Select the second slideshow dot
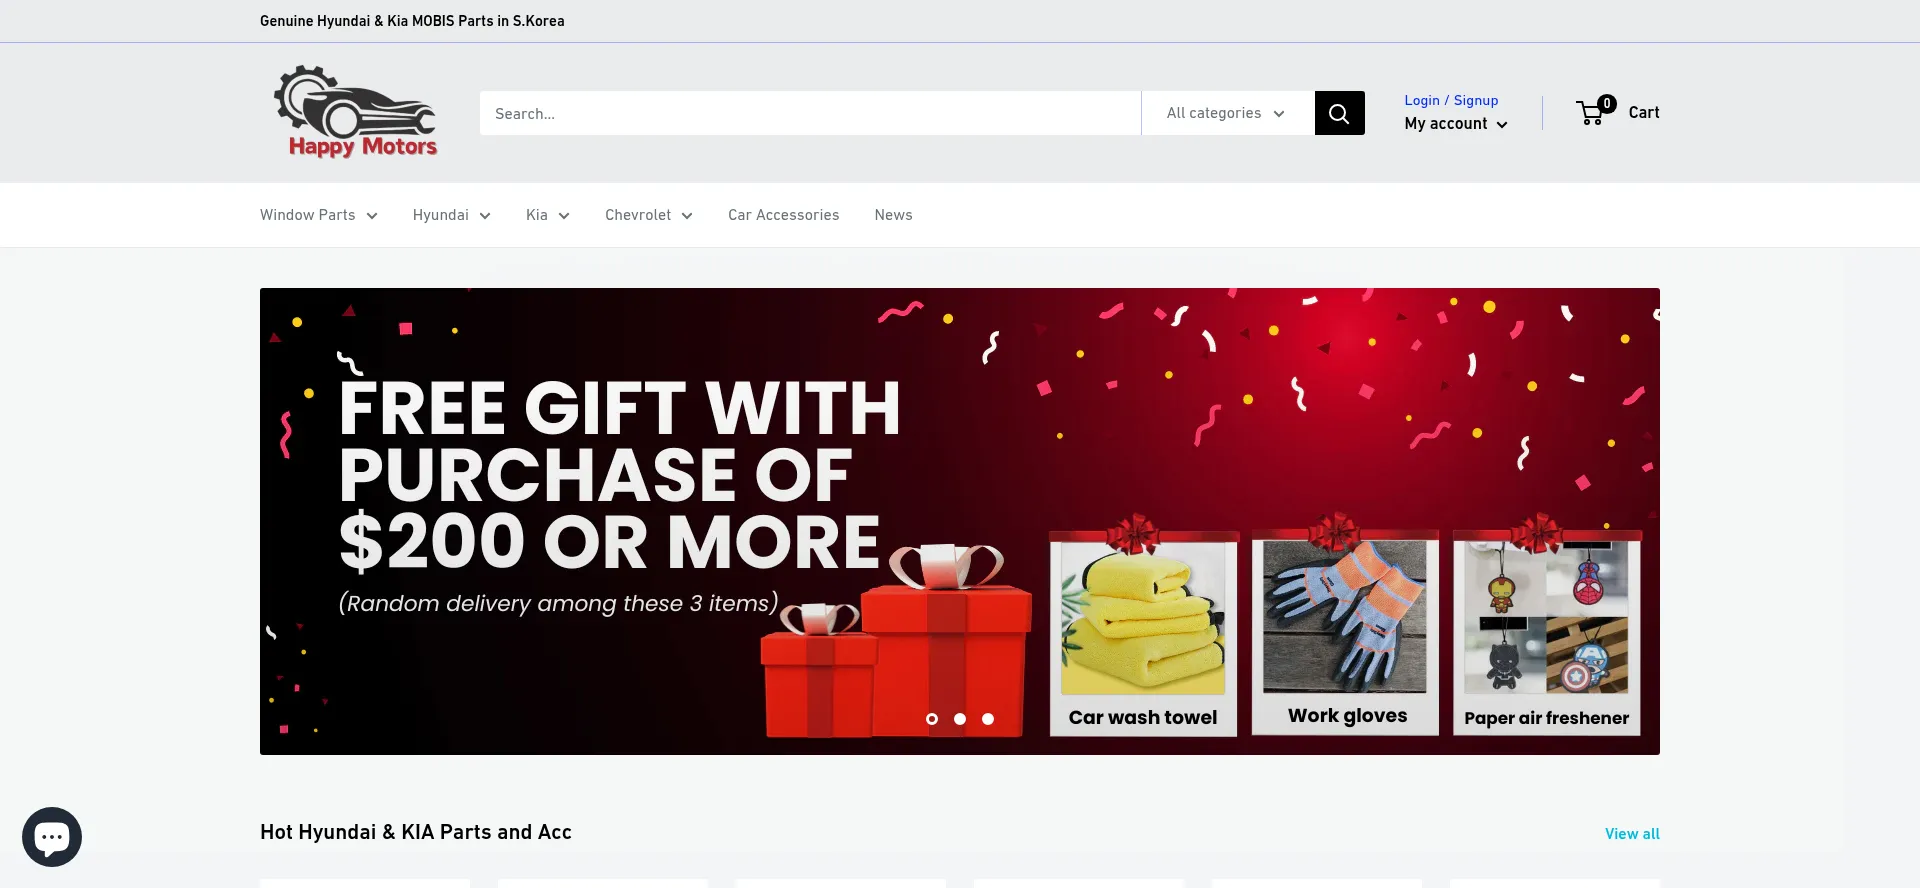The image size is (1920, 888). 960,719
